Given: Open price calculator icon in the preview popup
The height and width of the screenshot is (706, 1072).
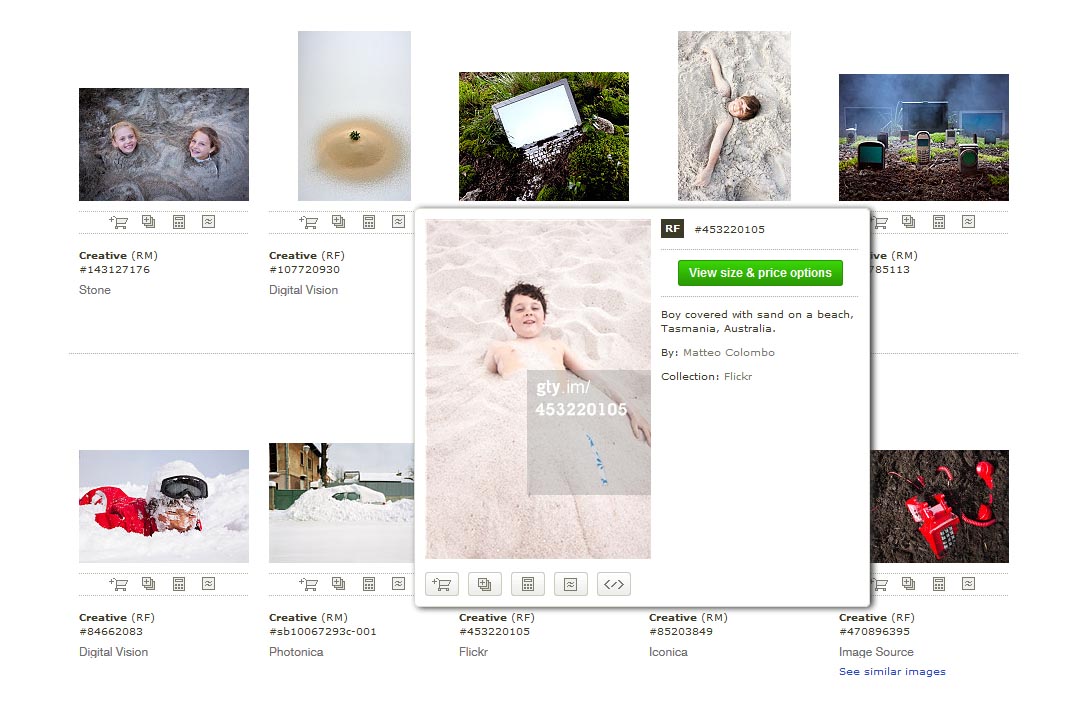Looking at the screenshot, I should (x=528, y=584).
